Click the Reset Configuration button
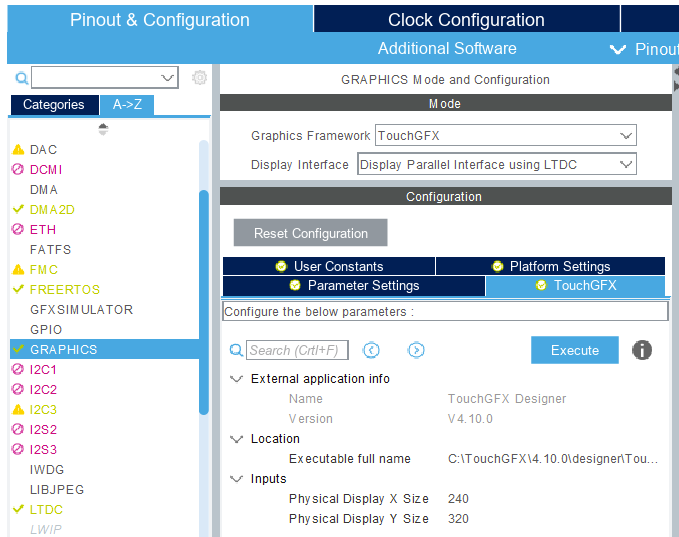Screen dimensions: 679x537 (x=310, y=233)
